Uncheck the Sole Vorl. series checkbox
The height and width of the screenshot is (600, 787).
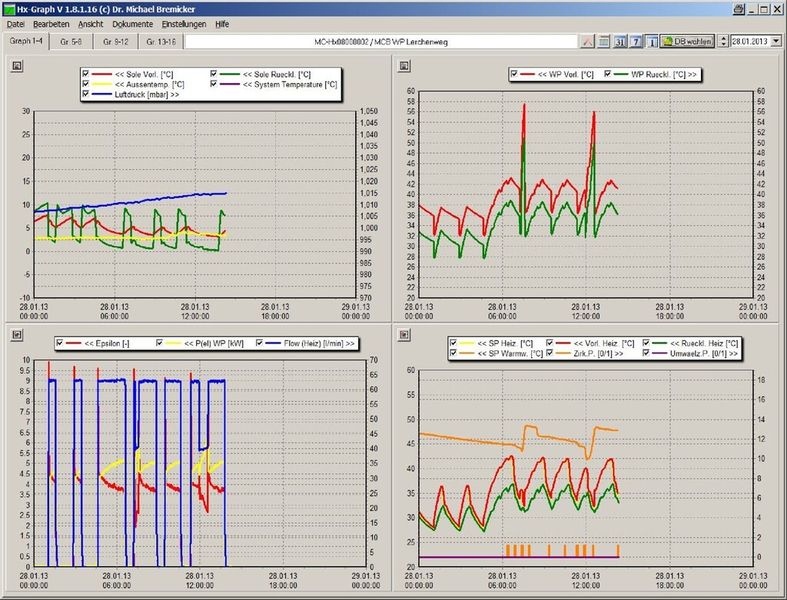[86, 74]
